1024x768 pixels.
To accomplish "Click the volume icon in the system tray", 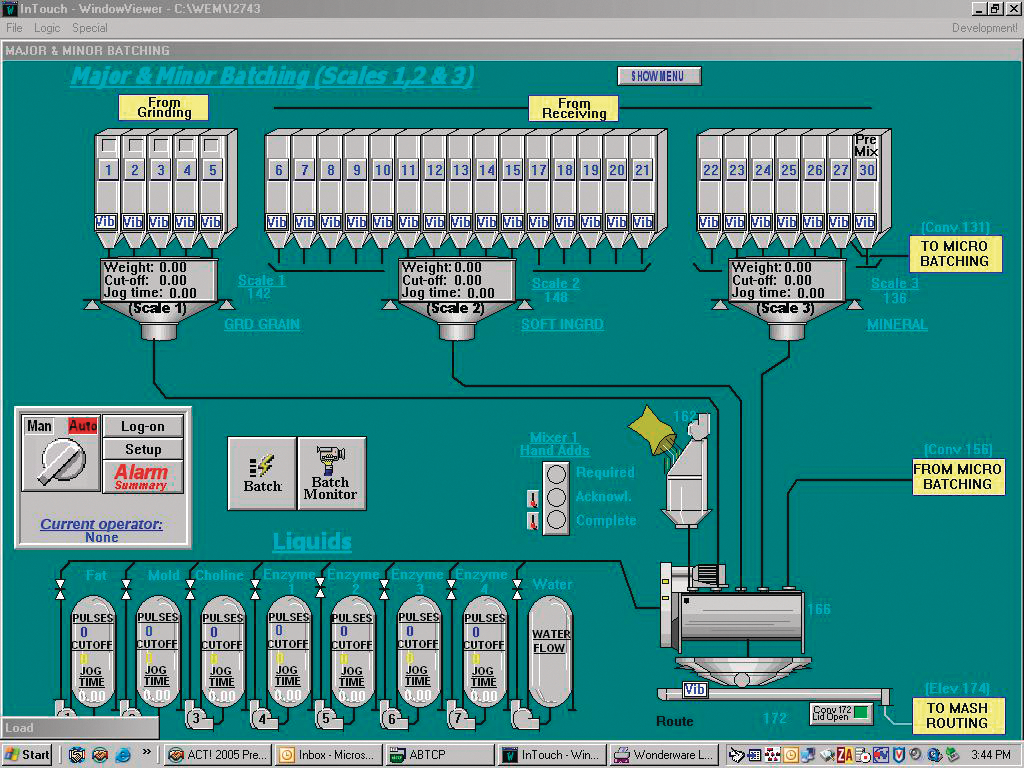I will 914,754.
